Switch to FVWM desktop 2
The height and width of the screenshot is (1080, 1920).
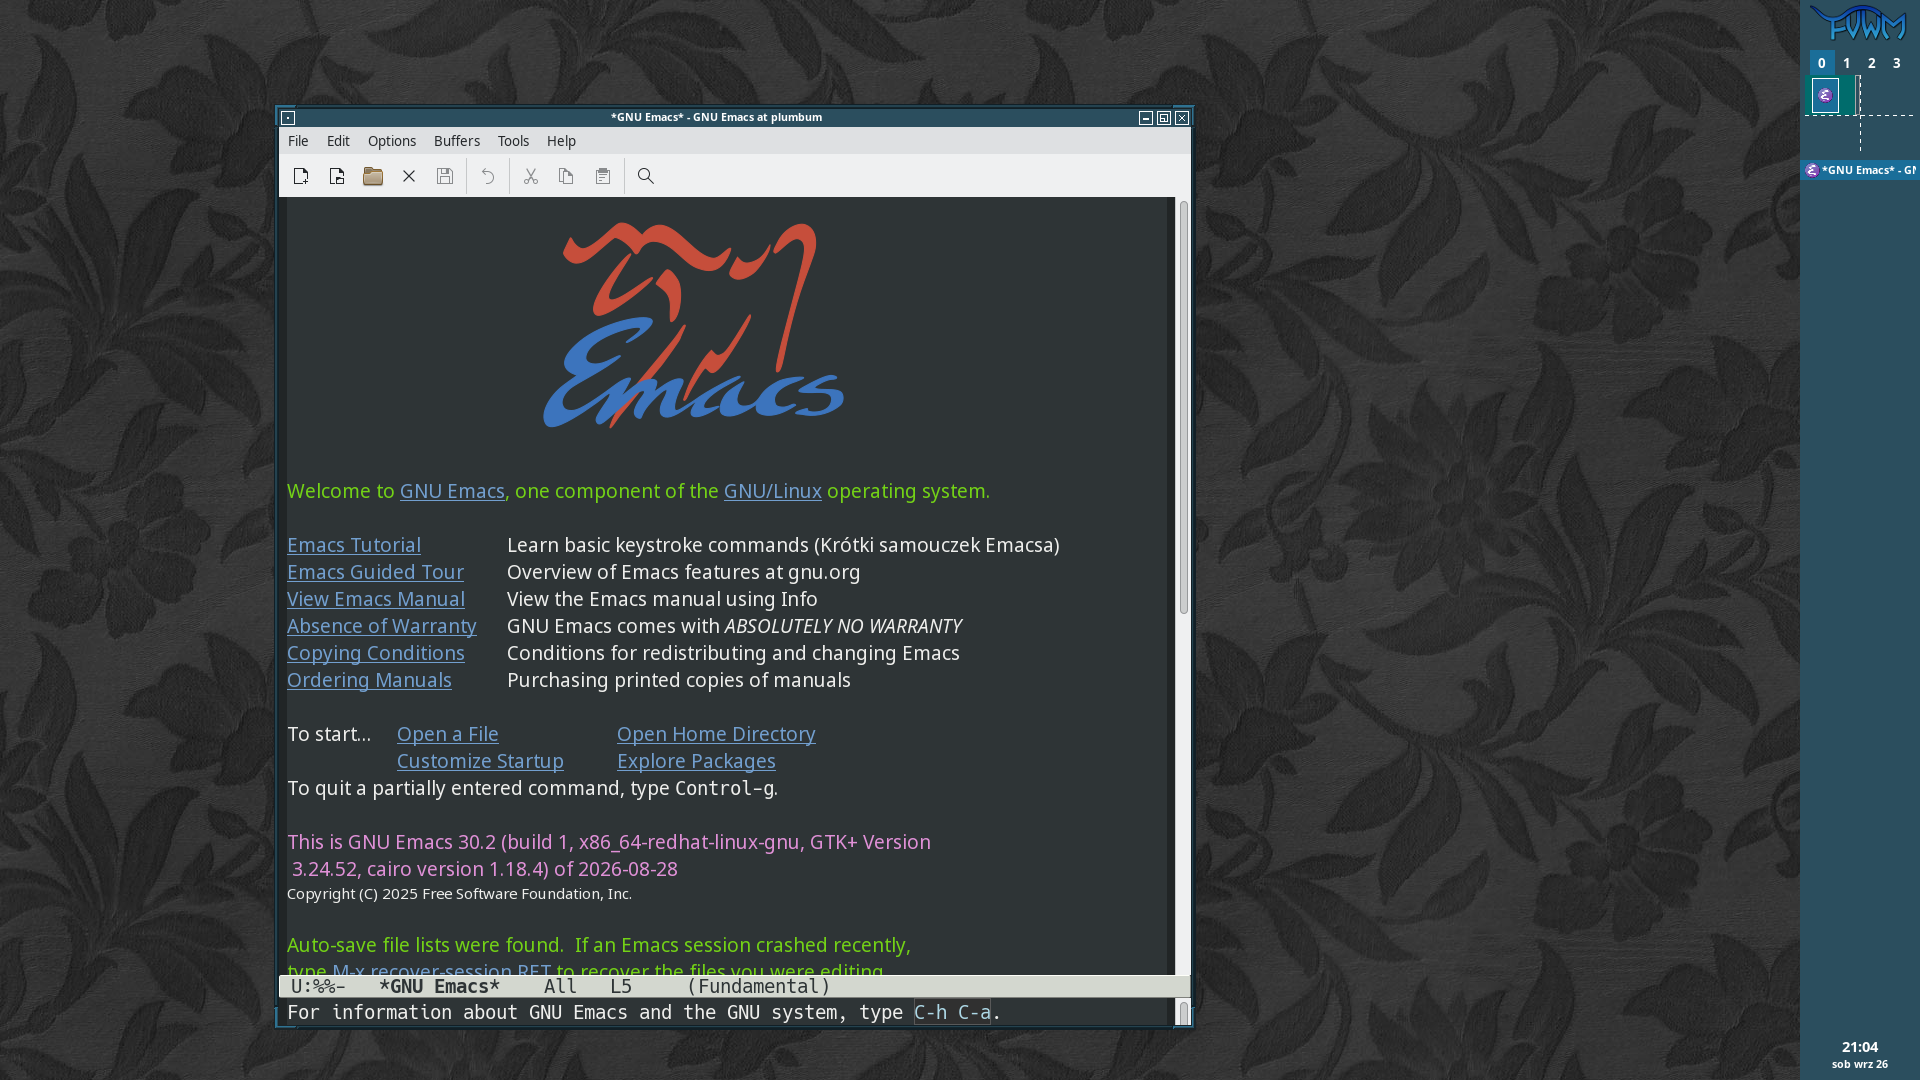[x=1872, y=63]
